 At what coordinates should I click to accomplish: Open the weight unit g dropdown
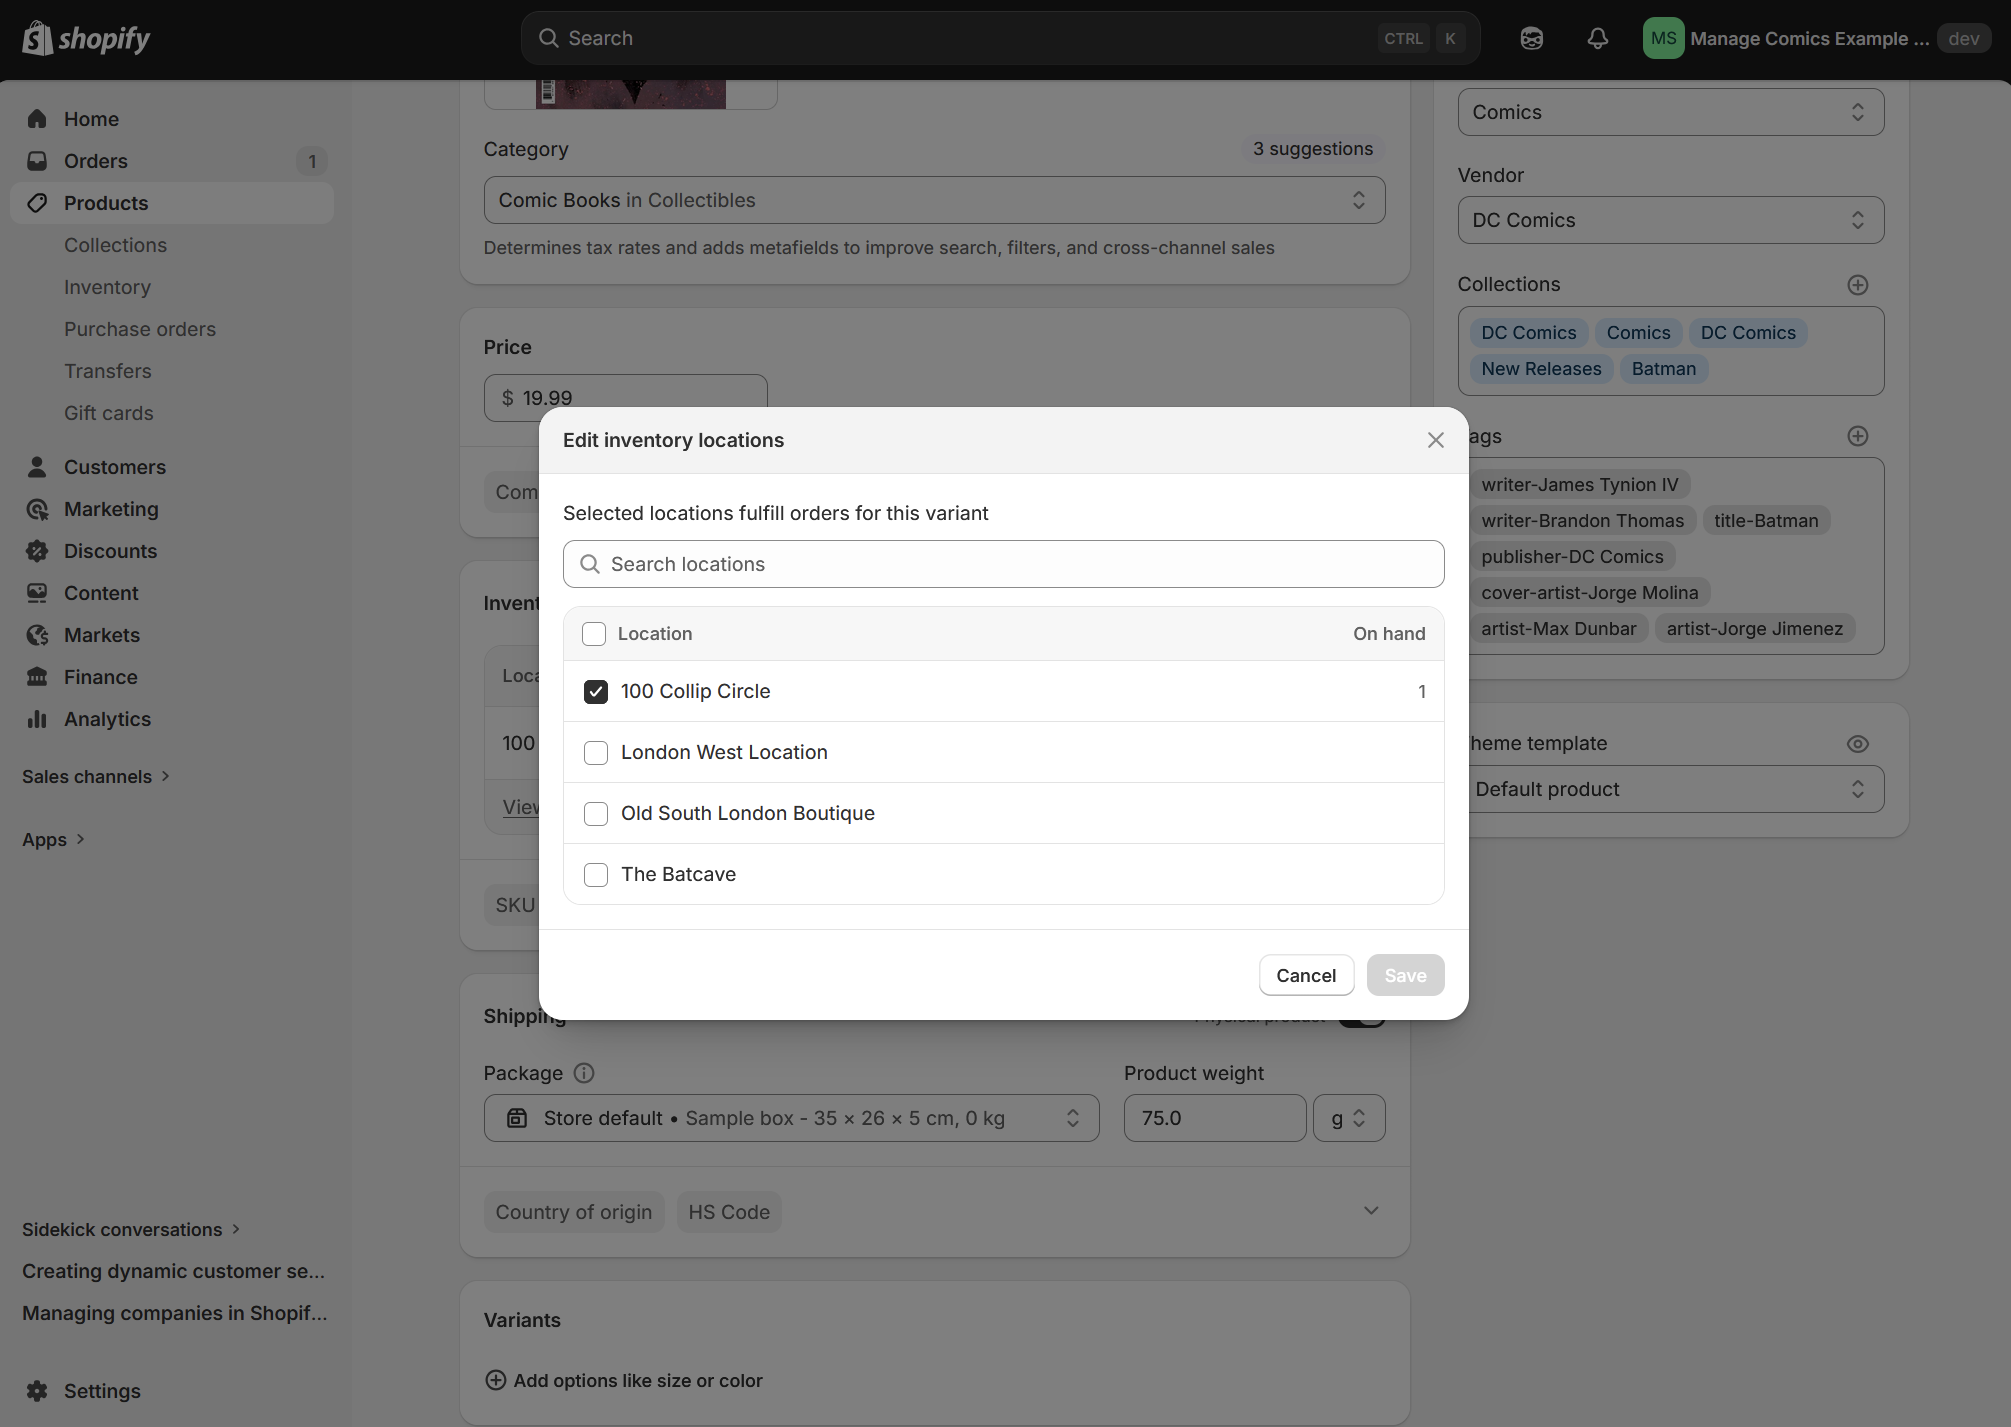coord(1348,1118)
